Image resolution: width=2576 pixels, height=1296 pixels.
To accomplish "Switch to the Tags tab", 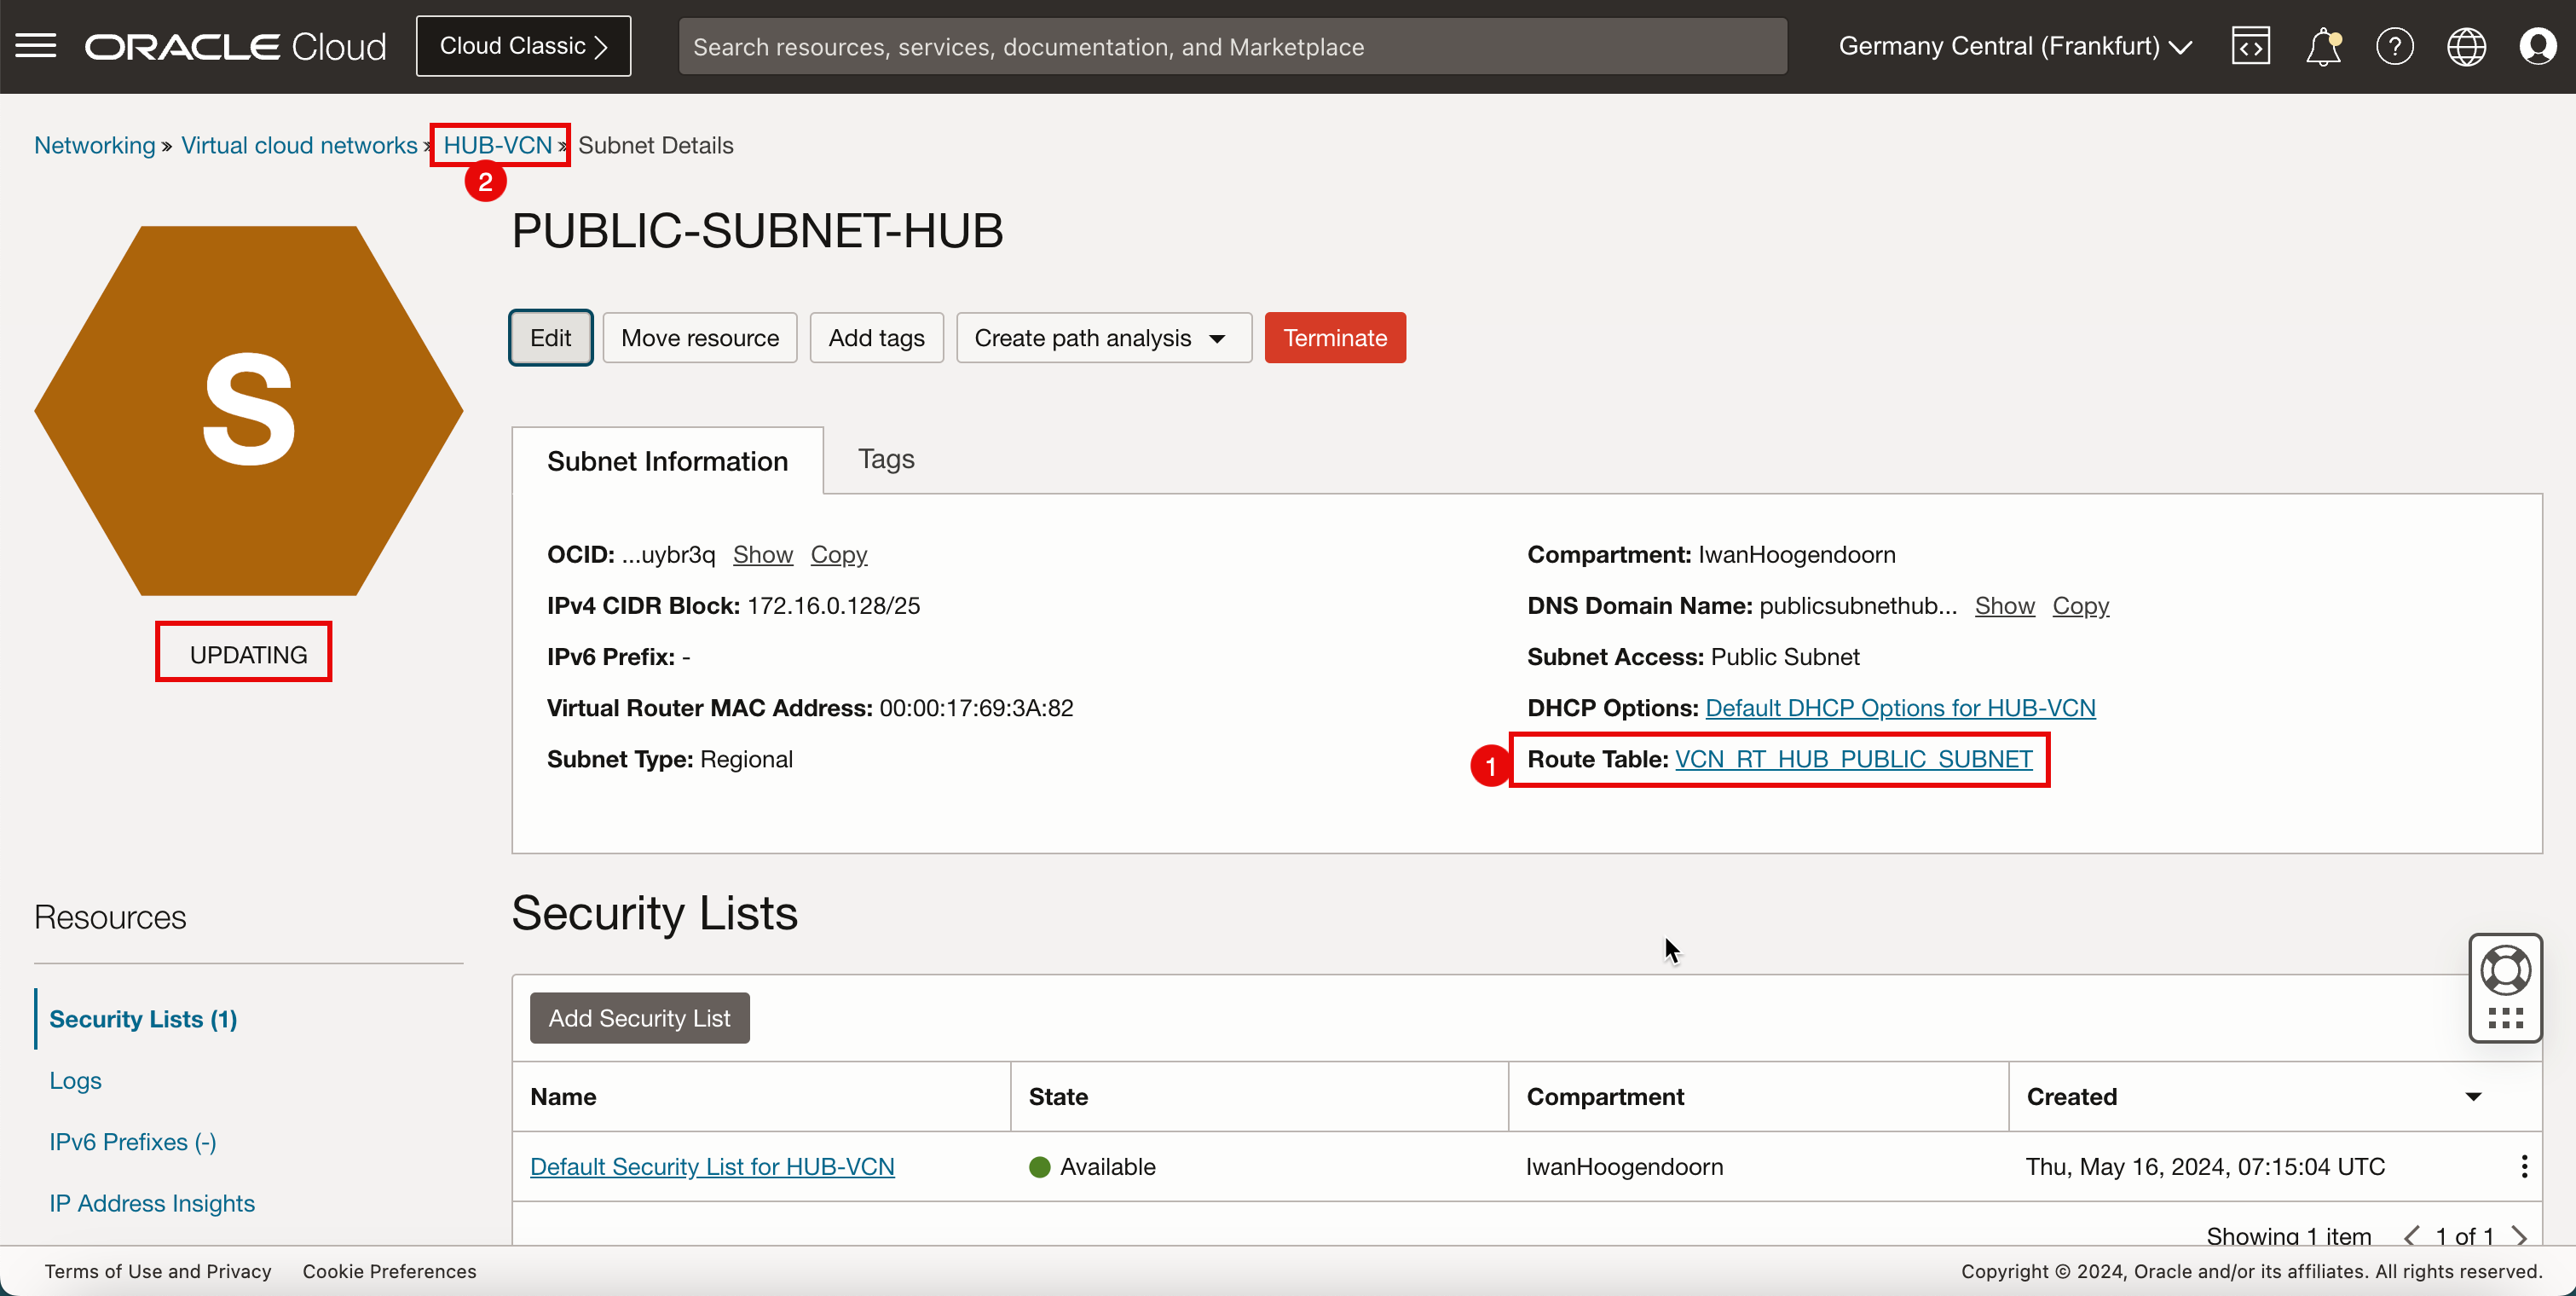I will [x=886, y=458].
